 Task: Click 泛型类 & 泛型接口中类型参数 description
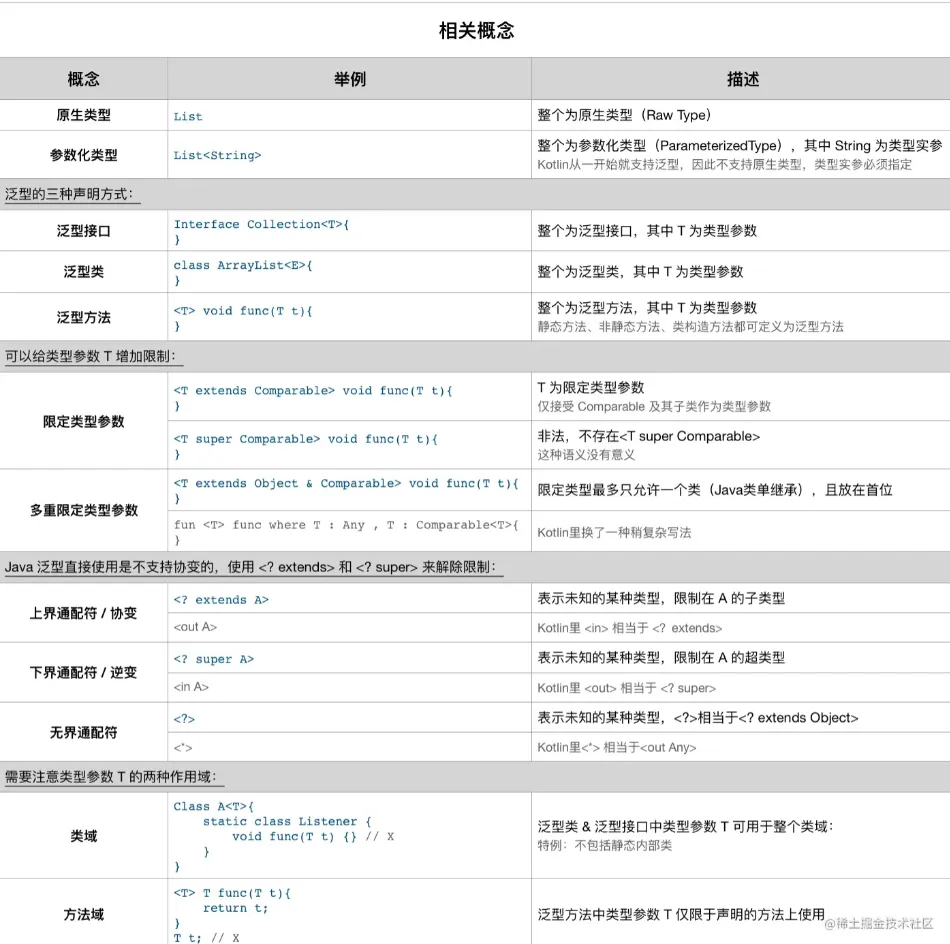click(686, 826)
